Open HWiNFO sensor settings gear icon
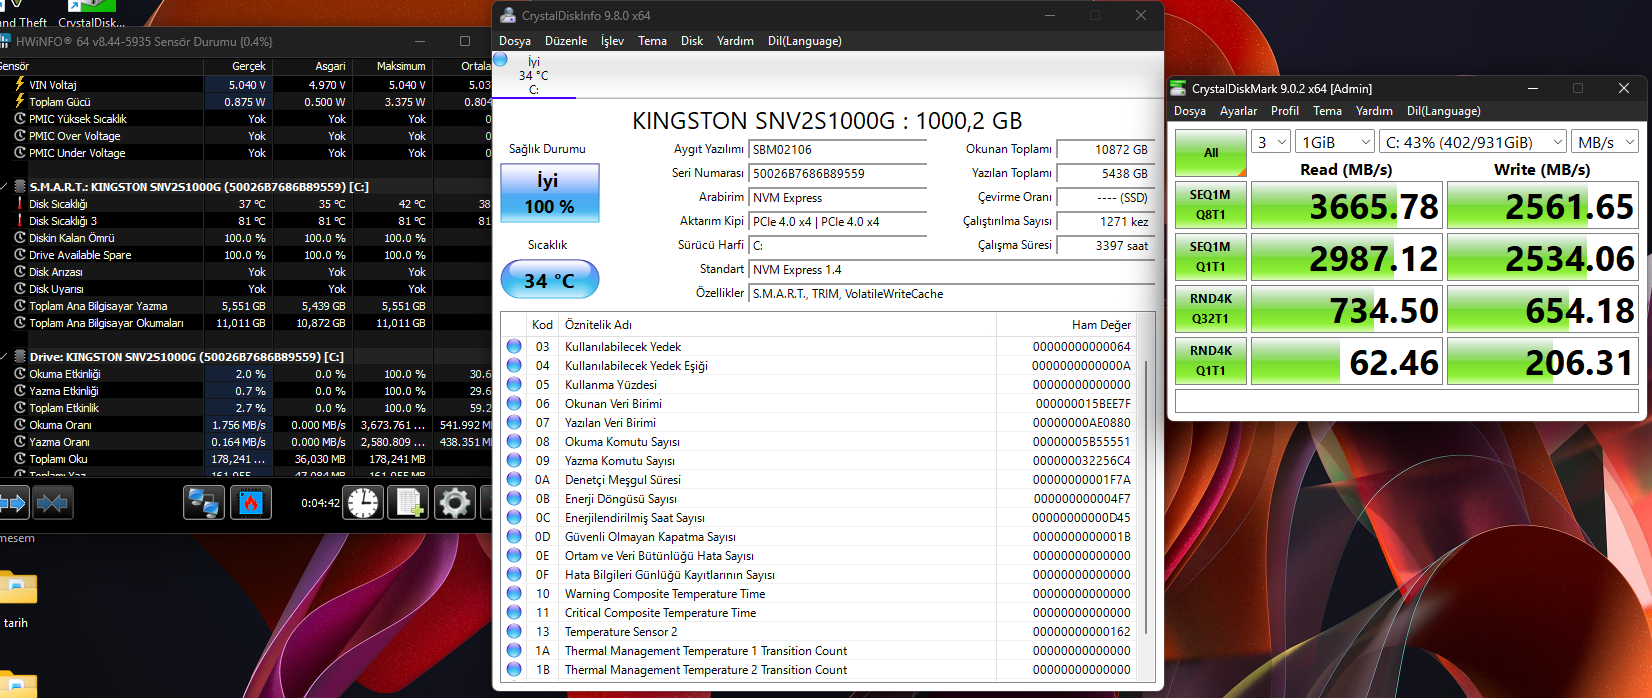The width and height of the screenshot is (1652, 698). pyautogui.click(x=454, y=502)
